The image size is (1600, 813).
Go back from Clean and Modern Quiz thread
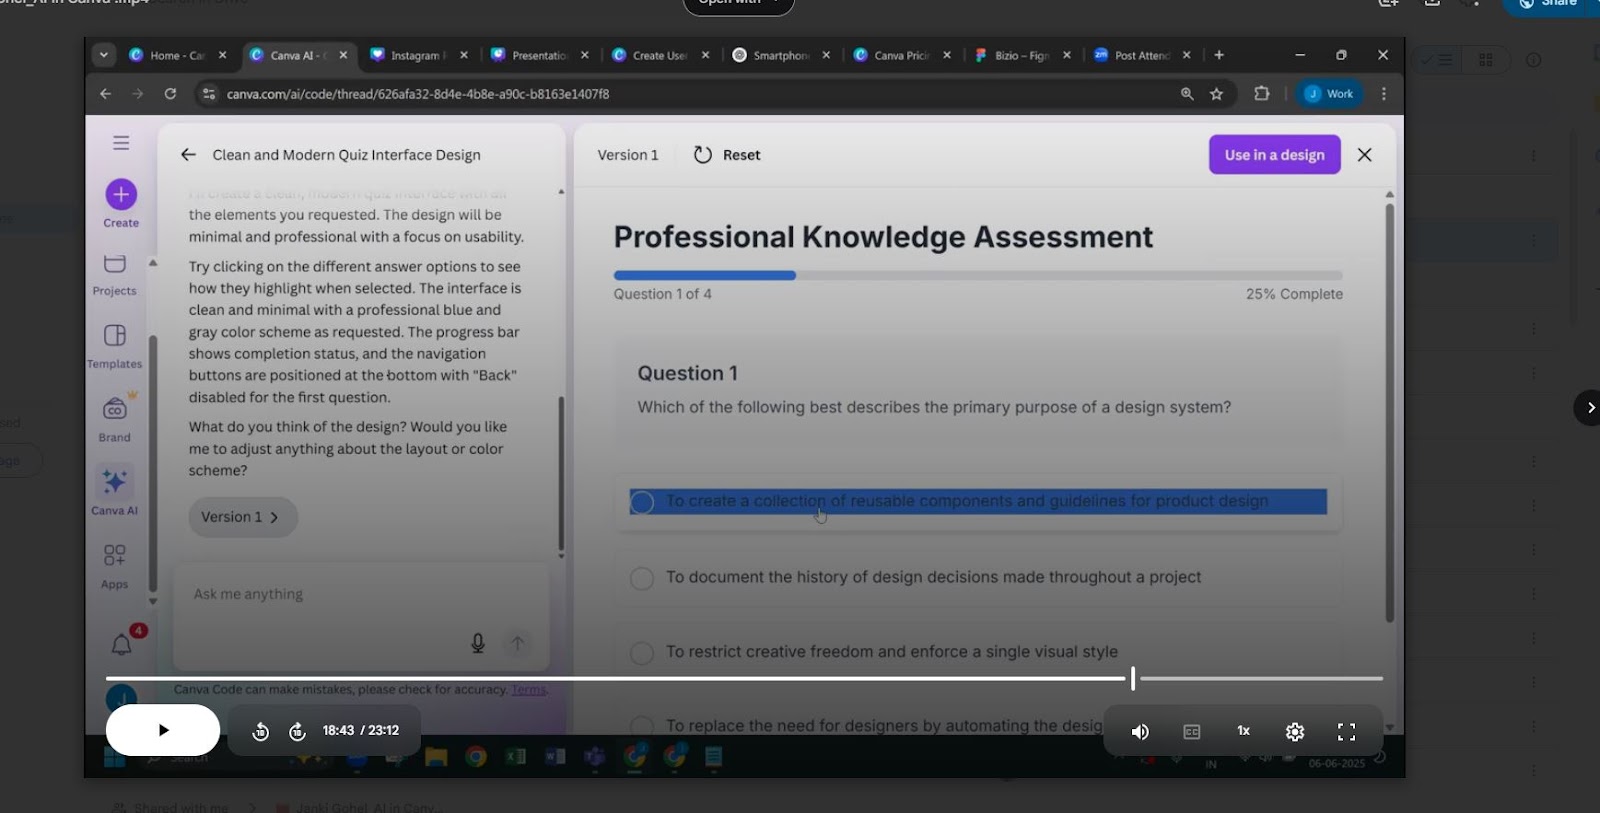[188, 155]
